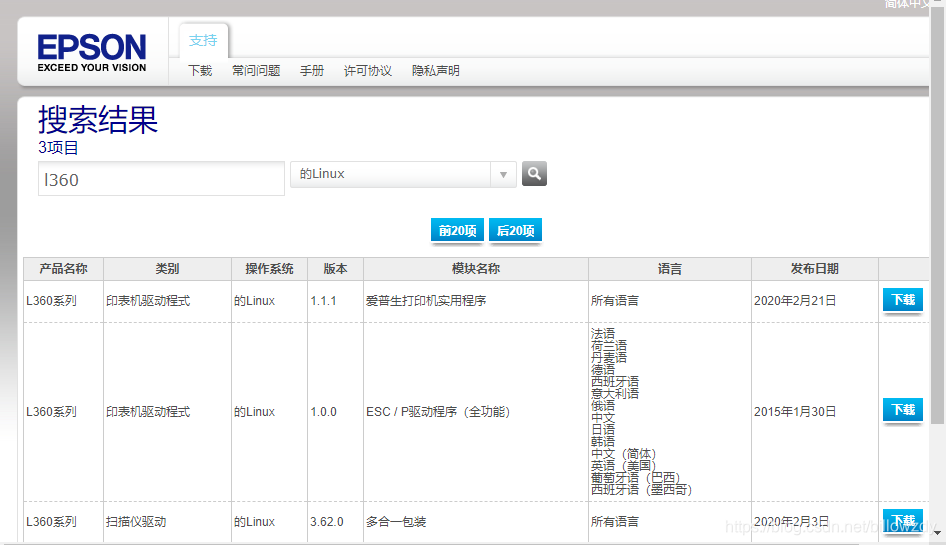The image size is (946, 545).
Task: Open the 下载 menu item
Action: pyautogui.click(x=200, y=71)
